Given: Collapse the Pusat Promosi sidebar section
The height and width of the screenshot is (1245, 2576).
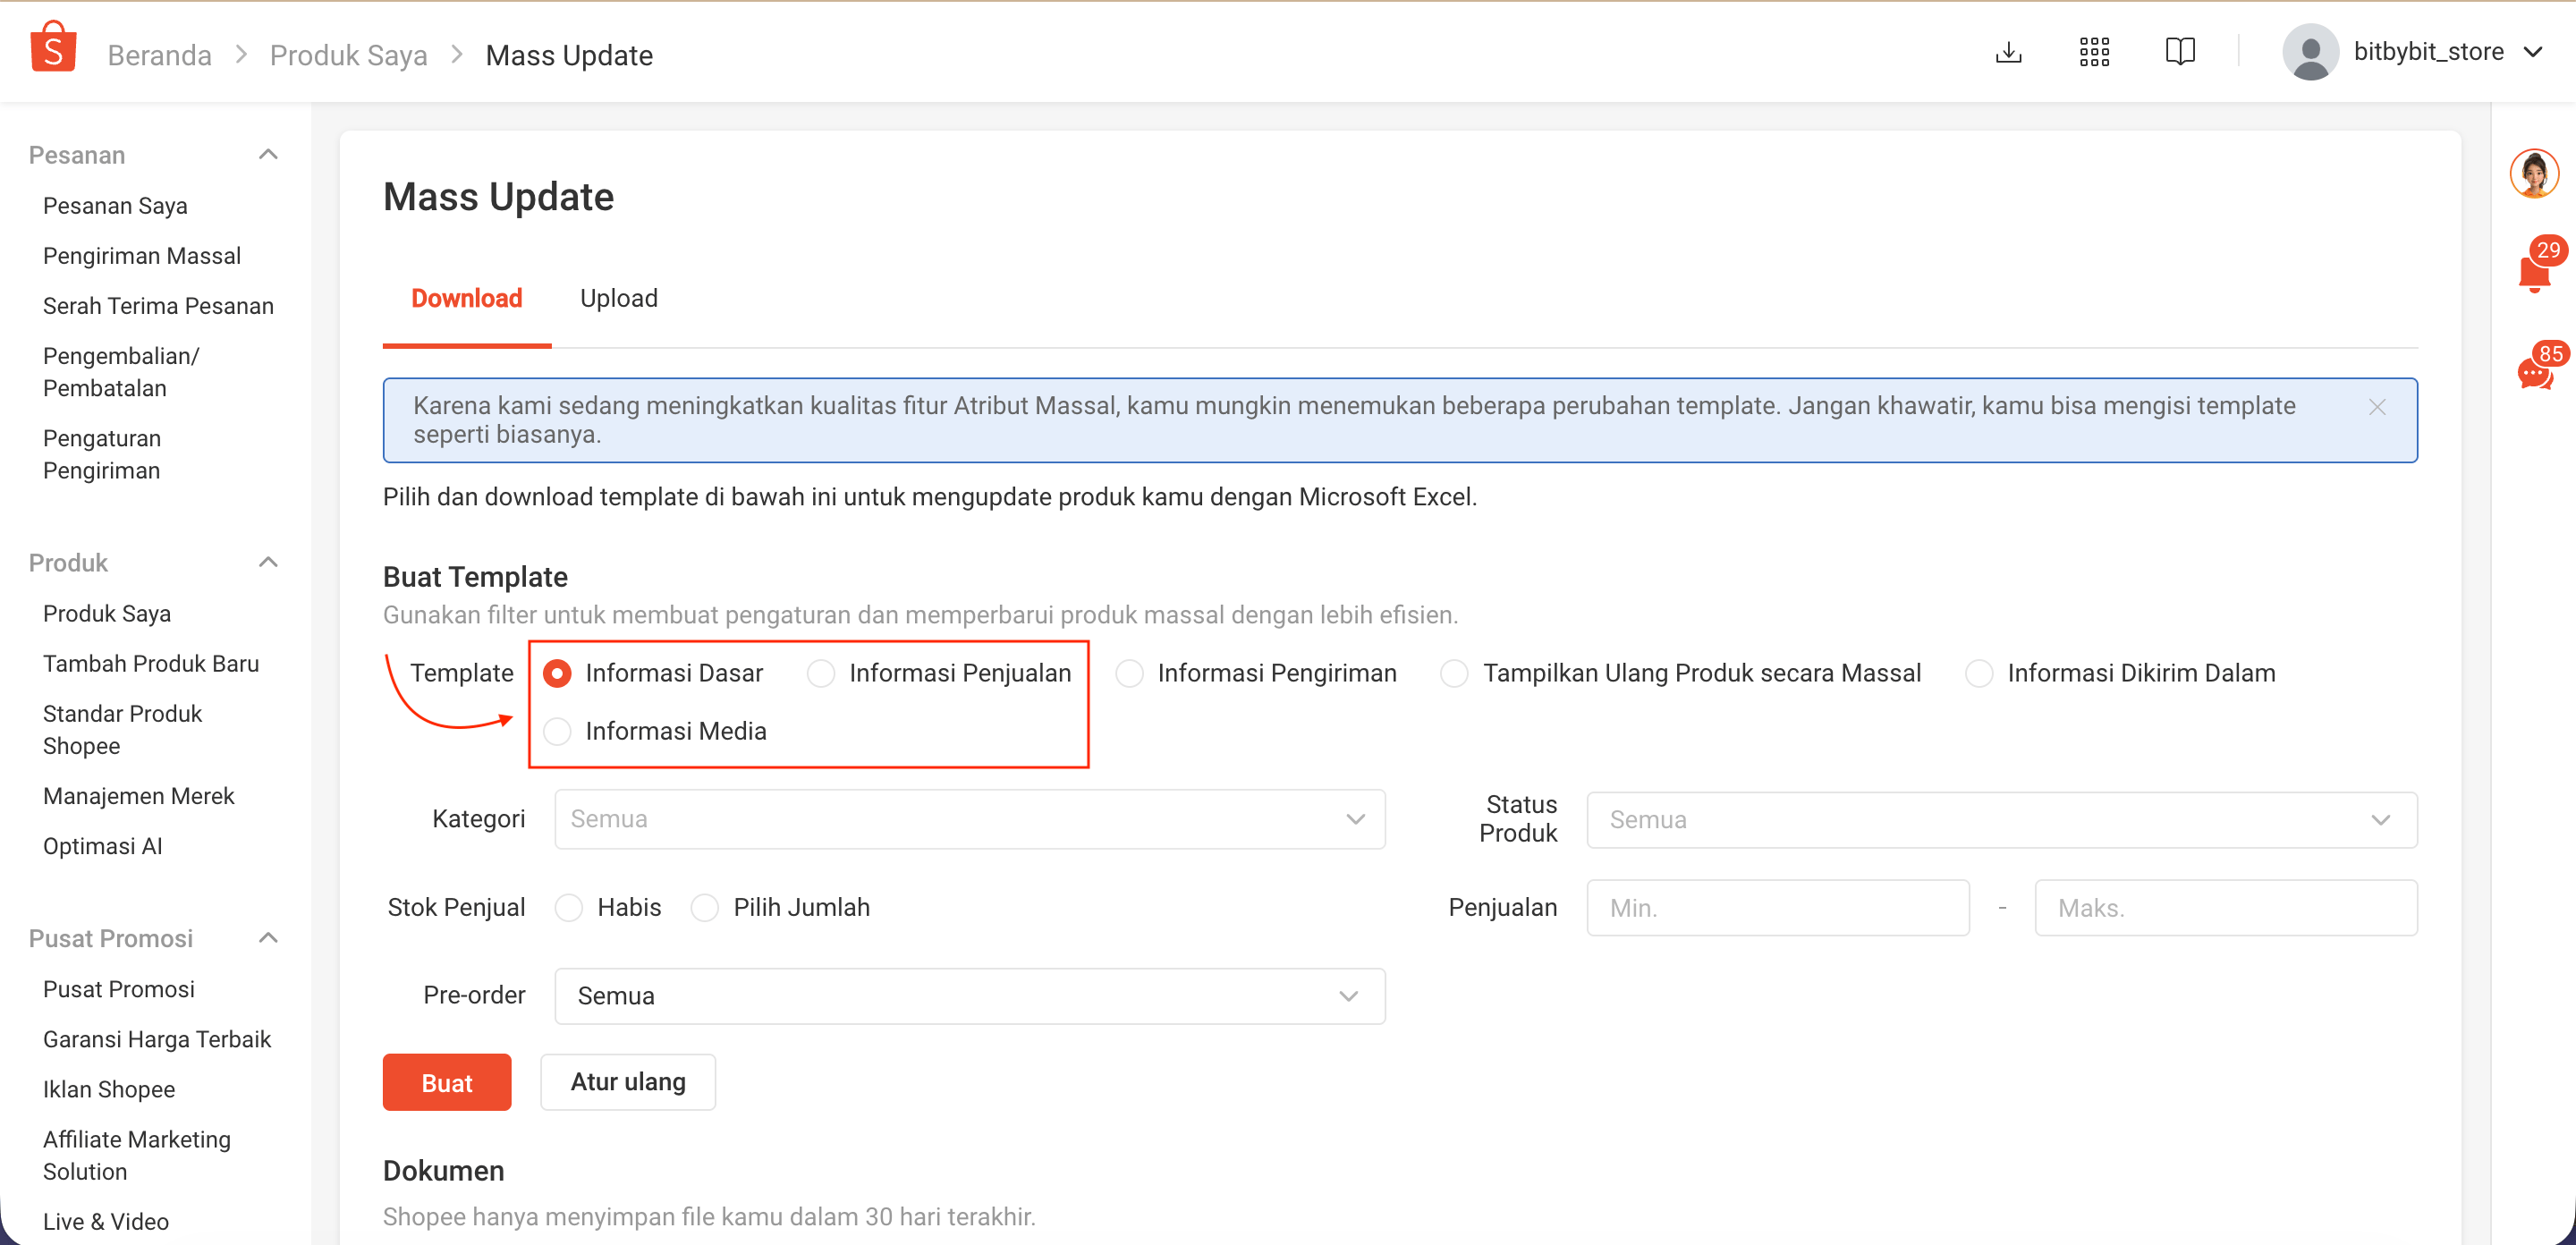Looking at the screenshot, I should coord(268,938).
